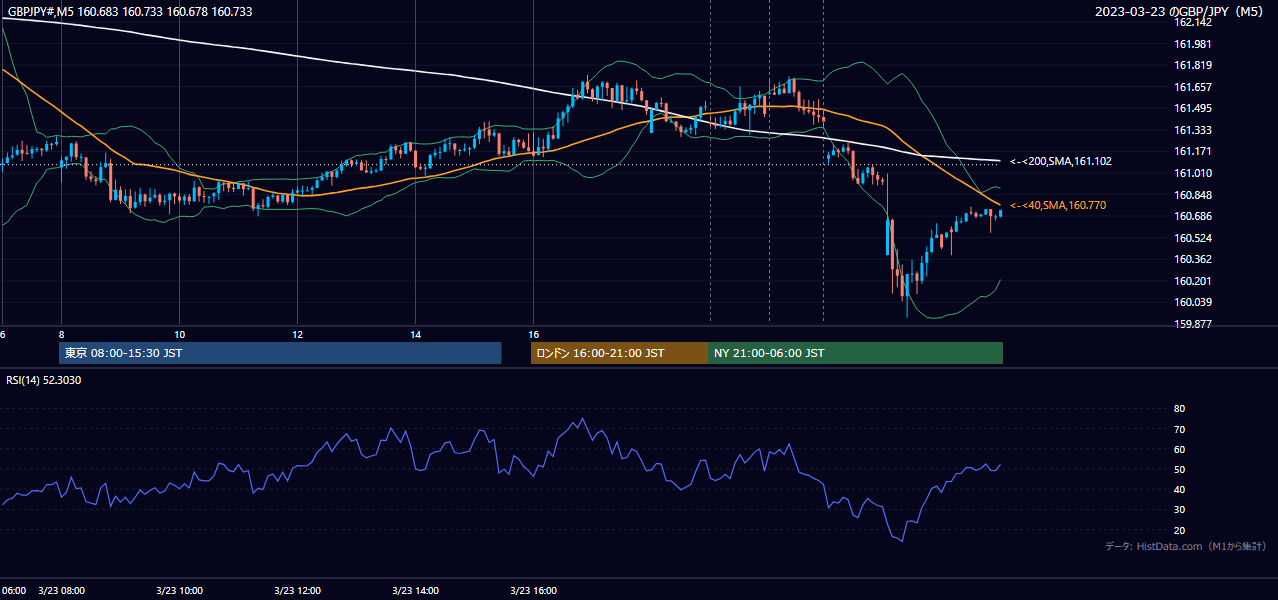Click RSI axis level 50

1179,469
